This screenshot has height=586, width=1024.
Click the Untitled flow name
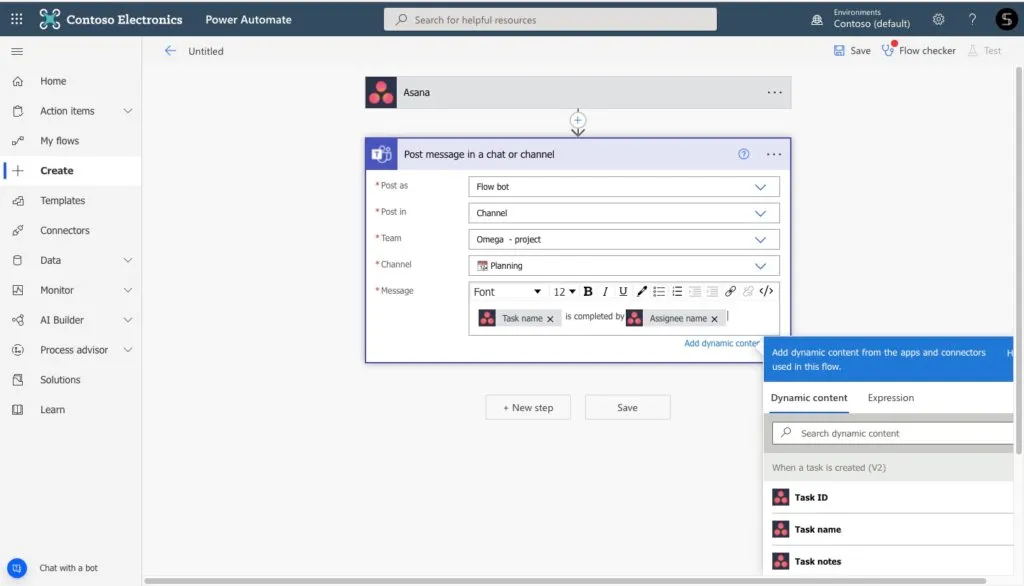coord(206,51)
